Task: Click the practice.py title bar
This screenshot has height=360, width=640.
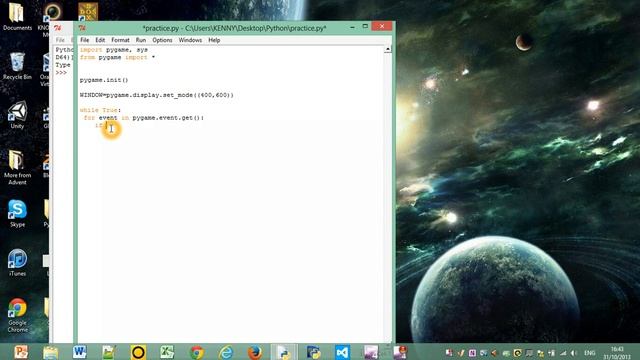Action: [x=234, y=28]
